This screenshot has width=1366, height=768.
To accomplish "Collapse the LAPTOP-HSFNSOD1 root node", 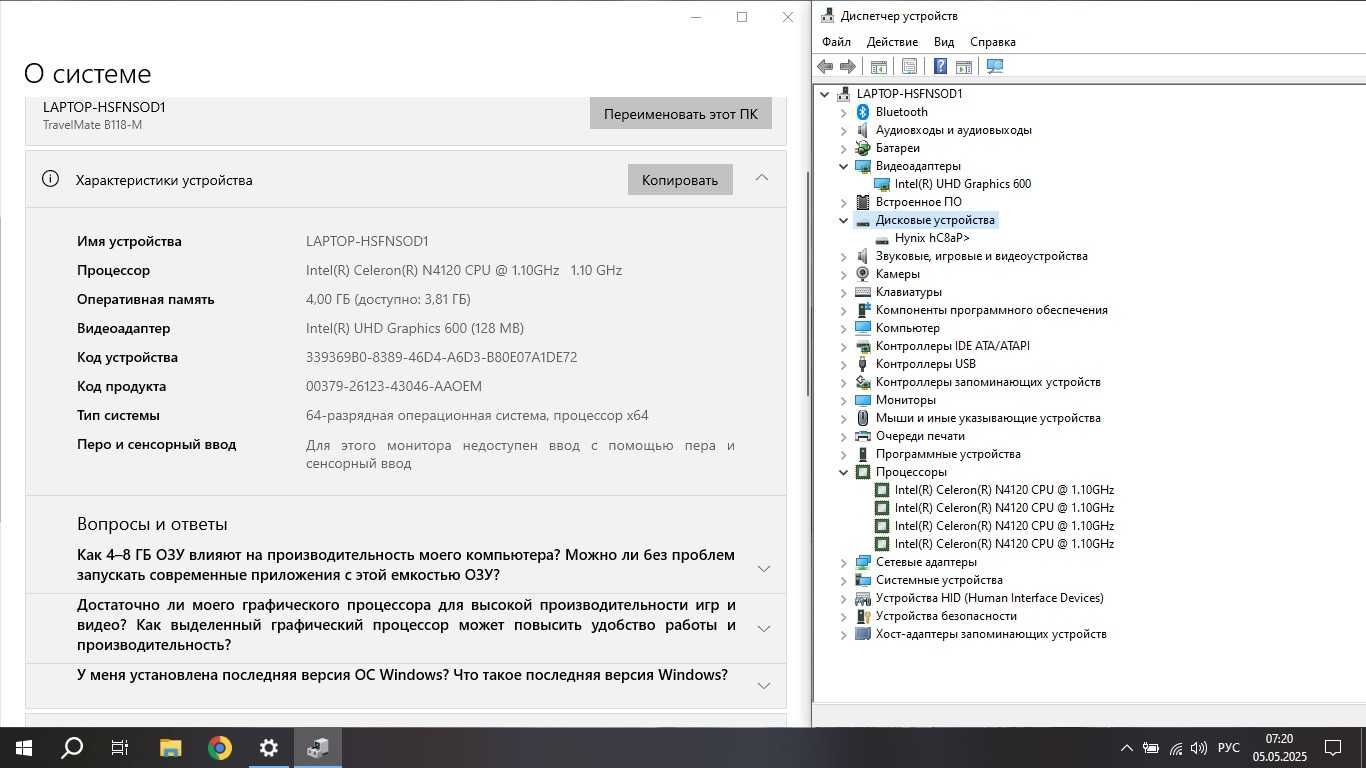I will [x=825, y=94].
